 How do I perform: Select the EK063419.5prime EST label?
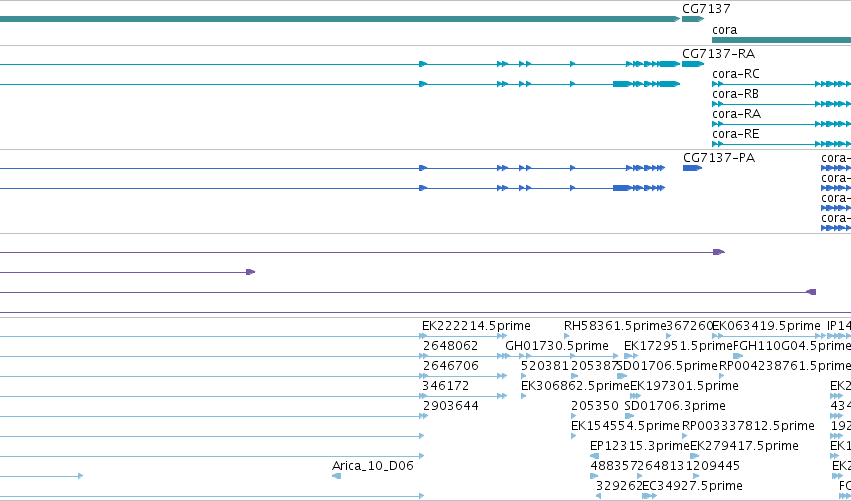[x=766, y=326]
